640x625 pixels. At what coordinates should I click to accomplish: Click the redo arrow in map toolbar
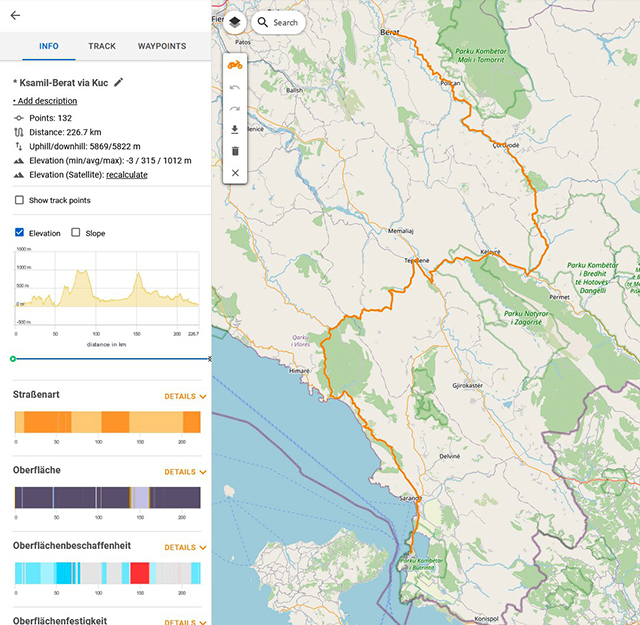235,108
